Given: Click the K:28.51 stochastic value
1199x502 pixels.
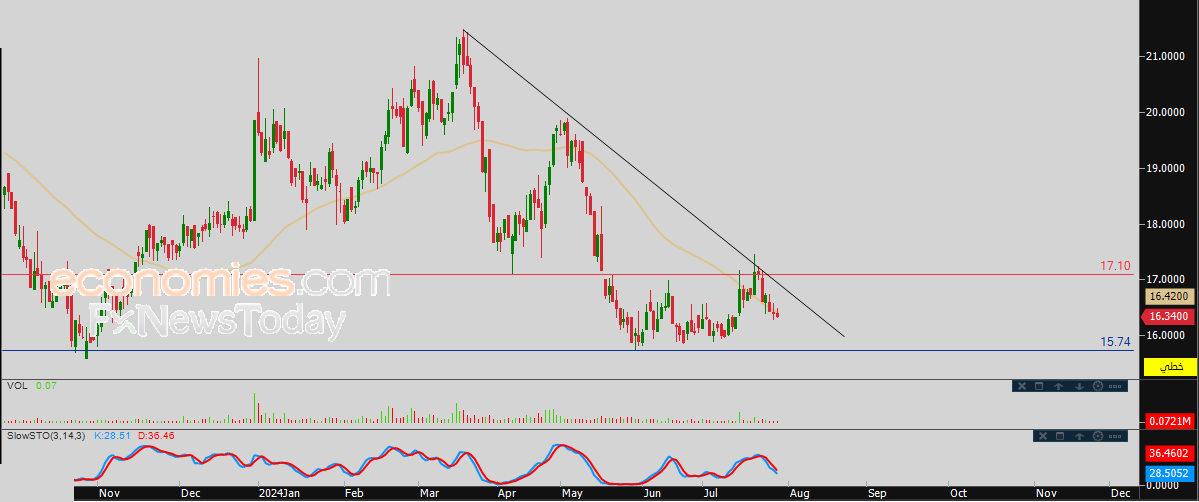Looking at the screenshot, I should [112, 435].
